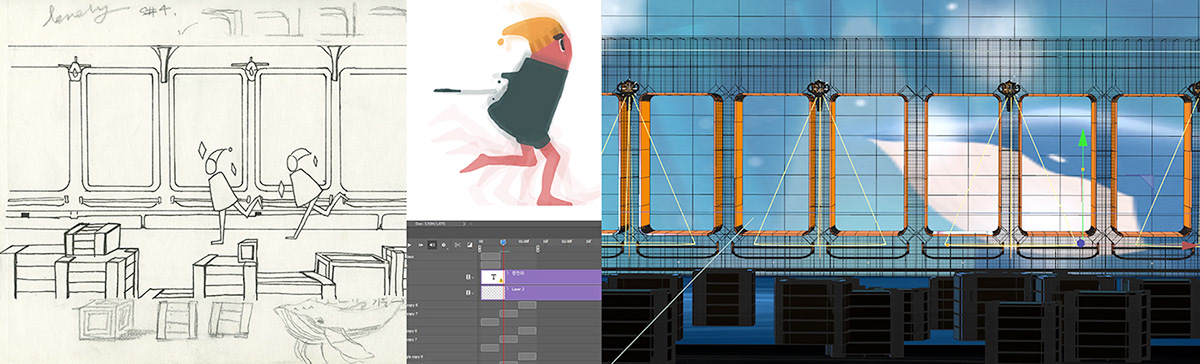Click the work area start handle
This screenshot has width=1200, height=364.
click(x=480, y=249)
